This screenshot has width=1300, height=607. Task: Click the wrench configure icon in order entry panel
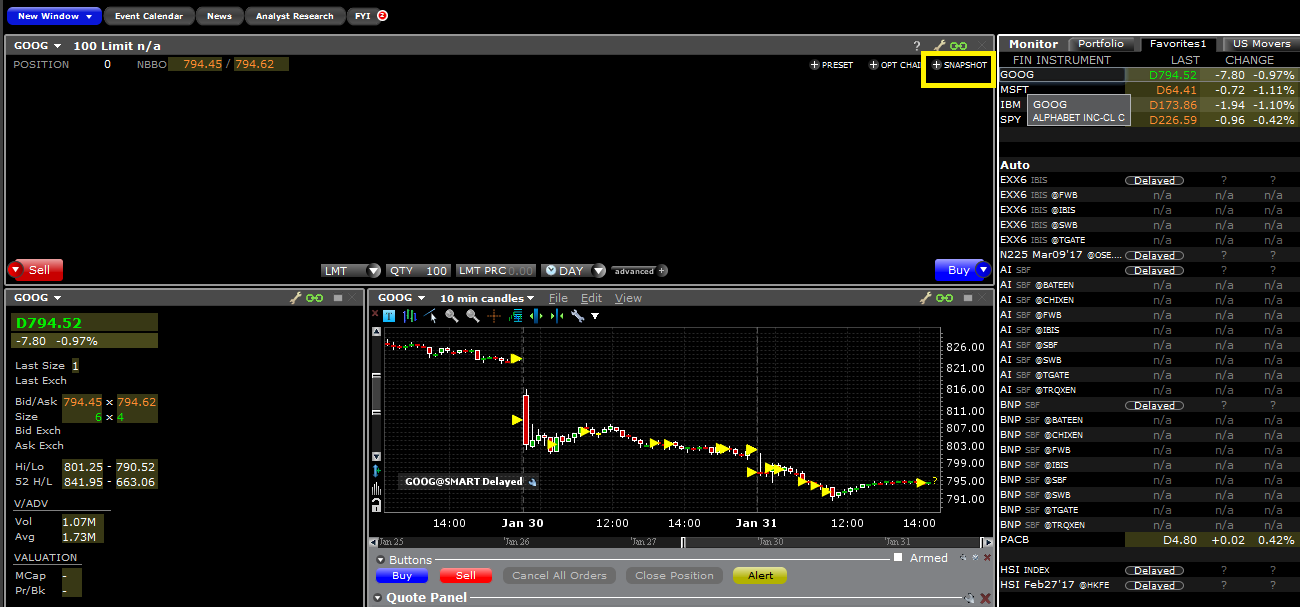click(x=939, y=46)
